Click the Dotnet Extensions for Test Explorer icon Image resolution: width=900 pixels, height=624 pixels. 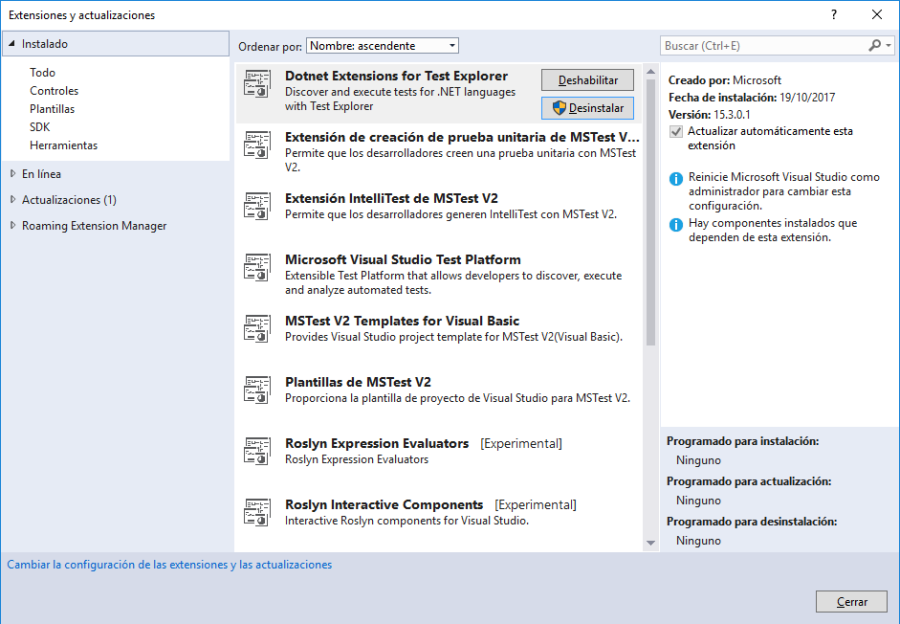258,85
